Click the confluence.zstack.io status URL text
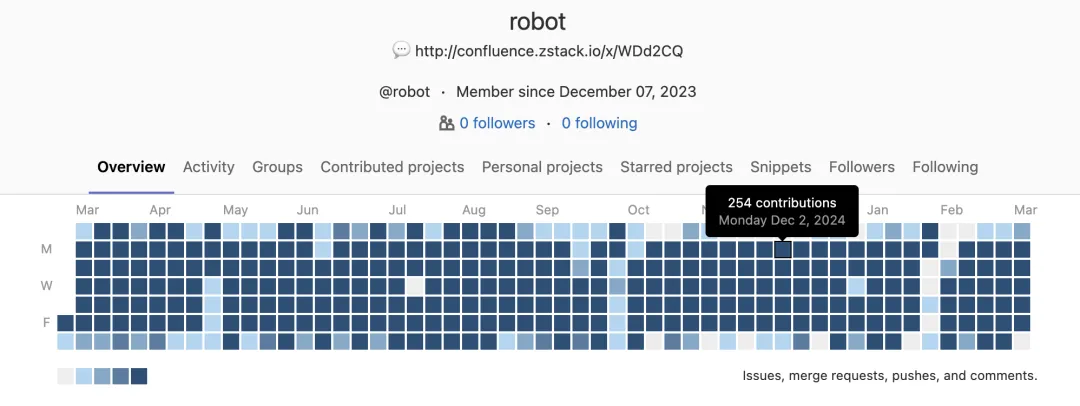Viewport: 1080px width, 406px height. click(549, 50)
